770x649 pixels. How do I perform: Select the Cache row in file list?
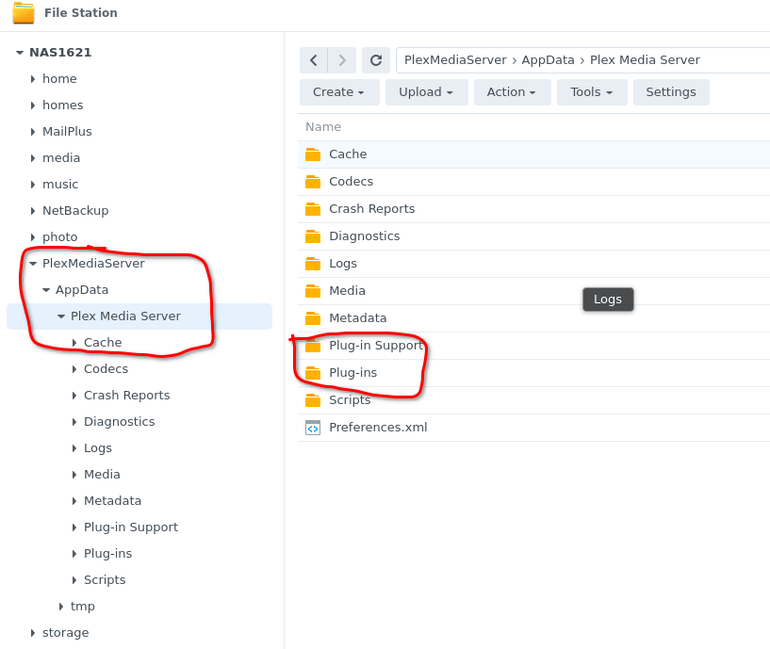(534, 154)
